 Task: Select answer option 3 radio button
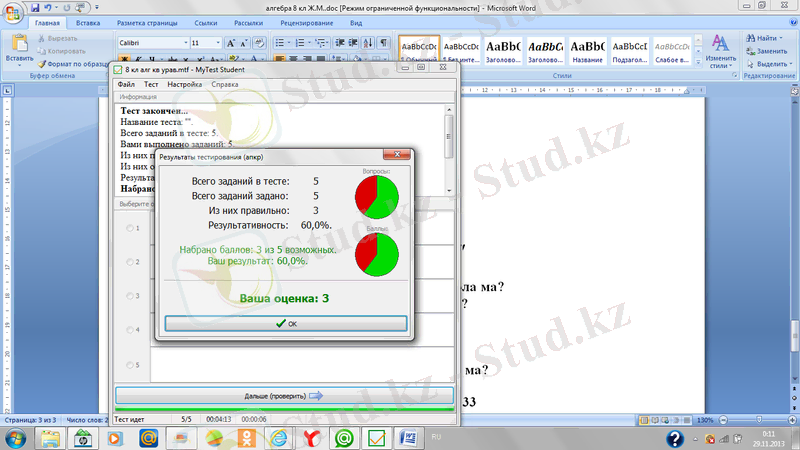[x=130, y=297]
